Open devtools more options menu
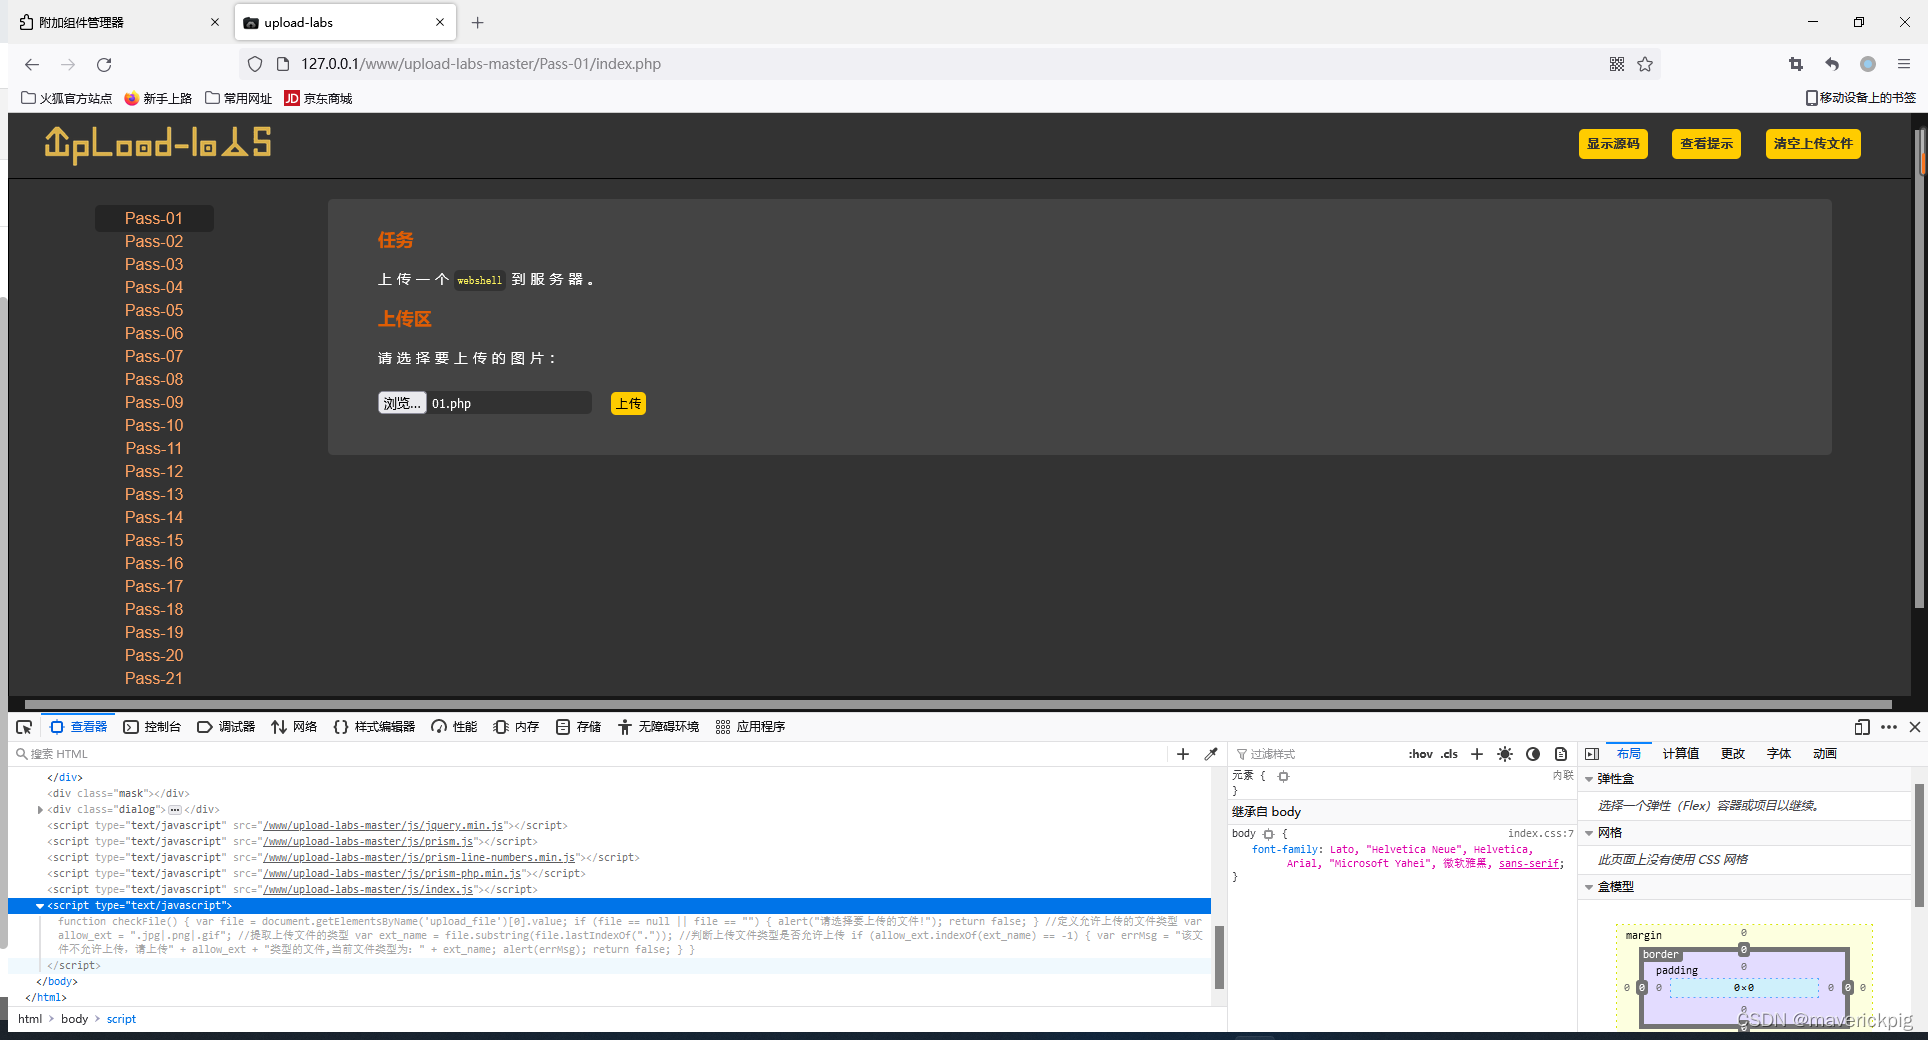The height and width of the screenshot is (1040, 1928). point(1889,727)
